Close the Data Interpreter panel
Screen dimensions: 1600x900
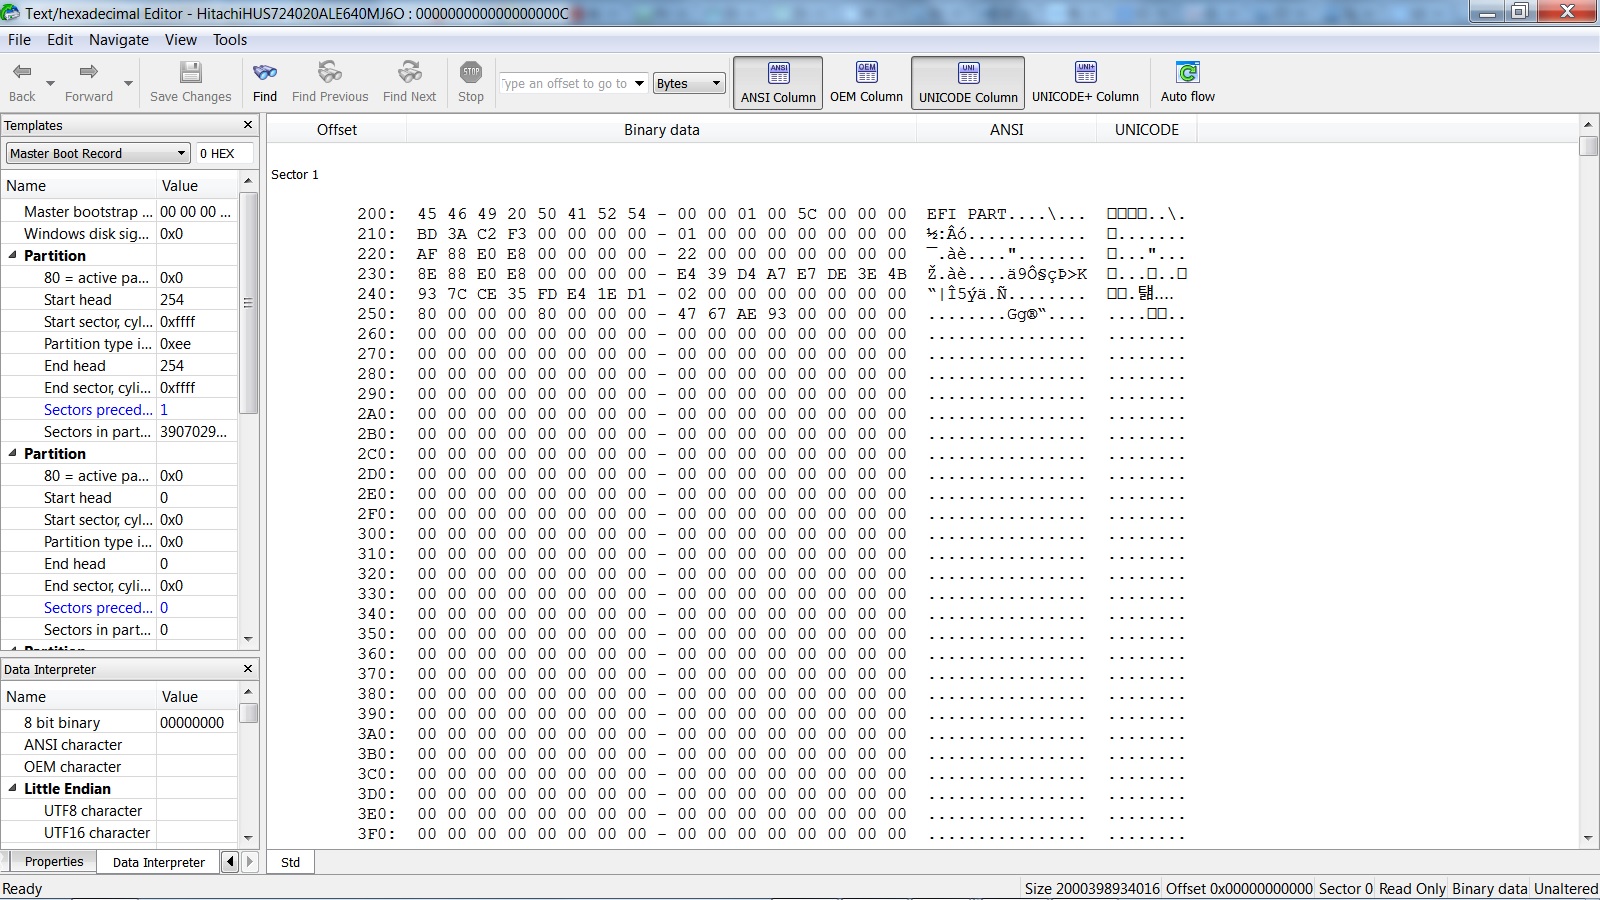(x=248, y=669)
